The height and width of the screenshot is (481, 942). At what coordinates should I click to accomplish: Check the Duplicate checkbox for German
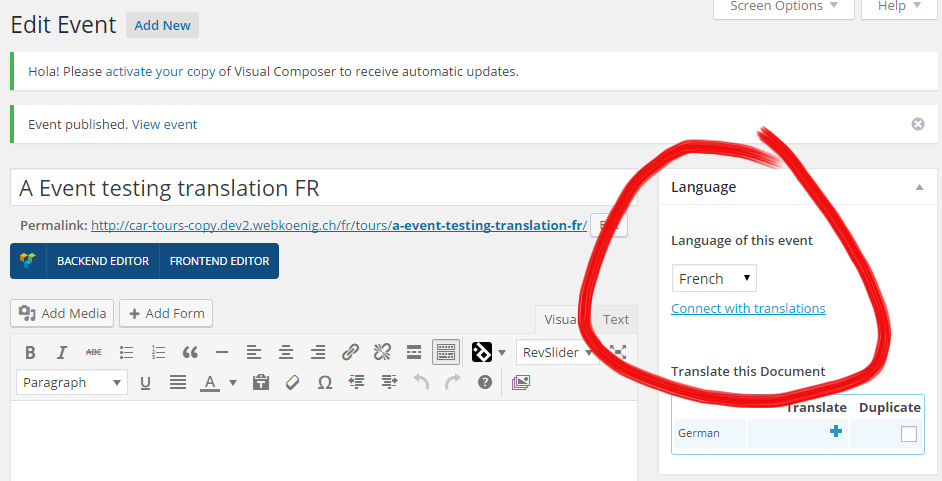tap(908, 434)
